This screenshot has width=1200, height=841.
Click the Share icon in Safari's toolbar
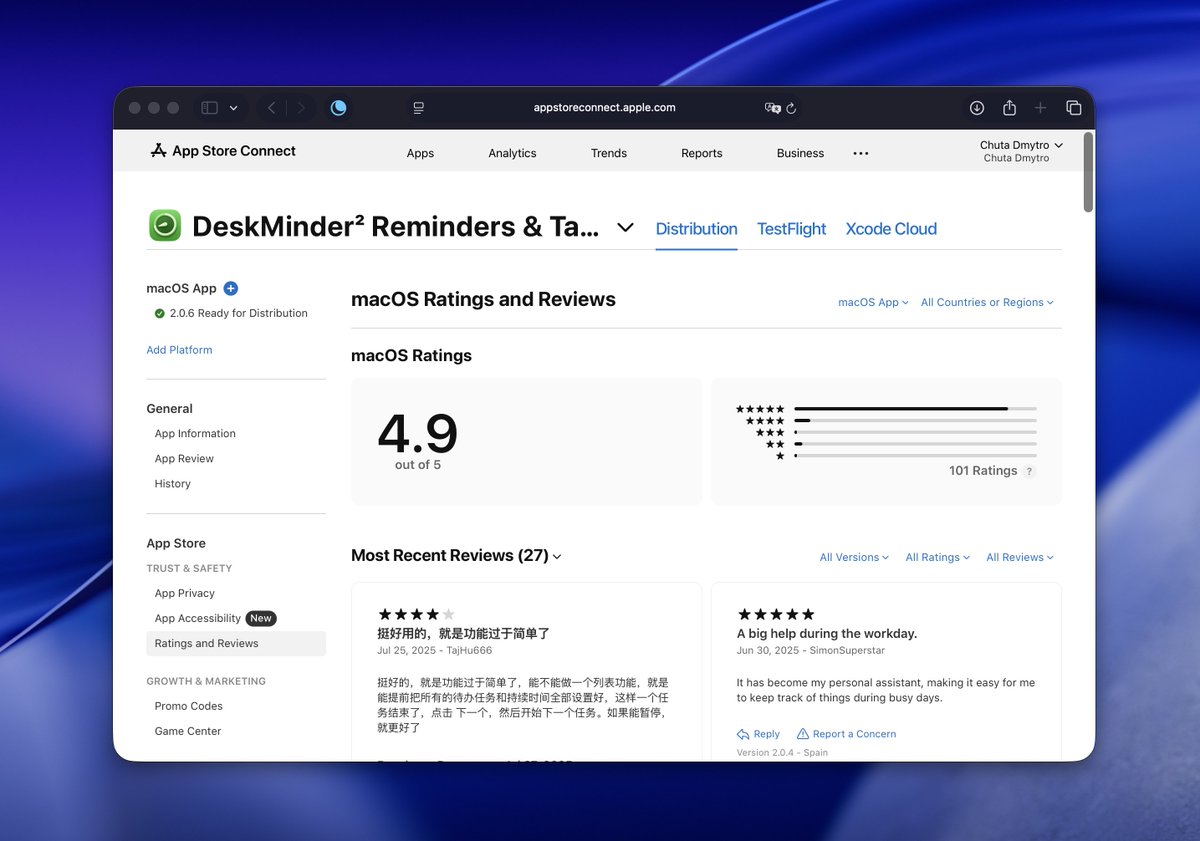tap(1008, 107)
